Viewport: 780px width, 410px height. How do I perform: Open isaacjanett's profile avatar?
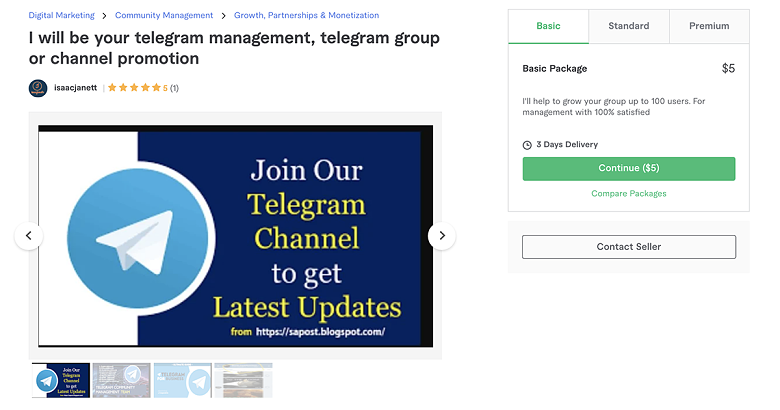coord(38,88)
